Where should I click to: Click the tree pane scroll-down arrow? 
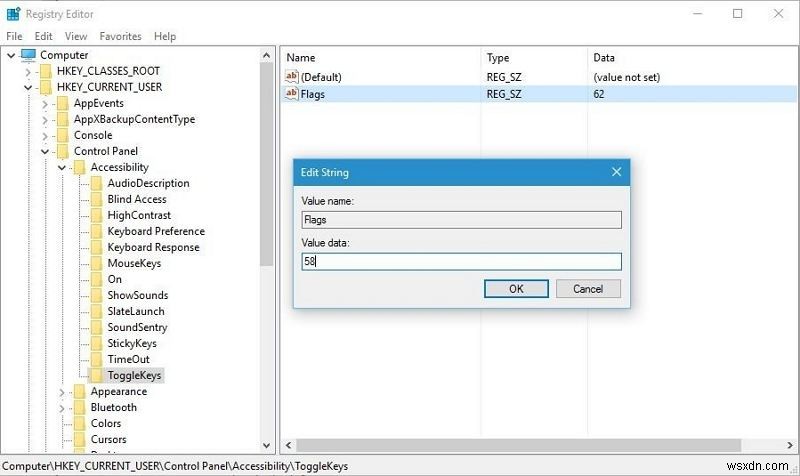tap(267, 445)
